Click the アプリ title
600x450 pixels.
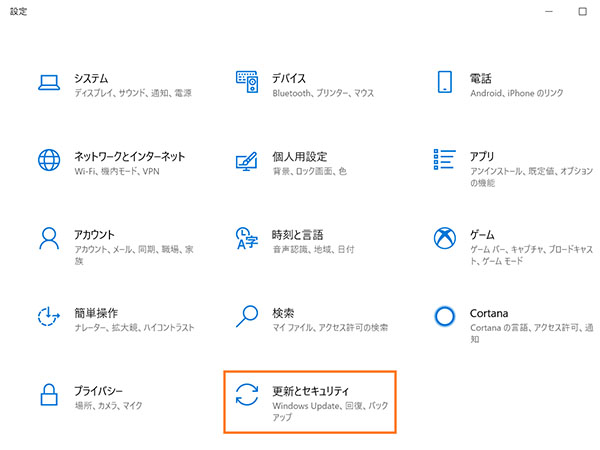[x=482, y=157]
